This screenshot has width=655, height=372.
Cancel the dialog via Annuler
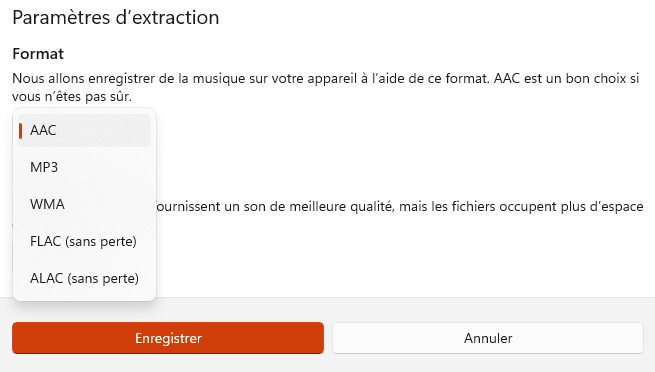click(488, 338)
